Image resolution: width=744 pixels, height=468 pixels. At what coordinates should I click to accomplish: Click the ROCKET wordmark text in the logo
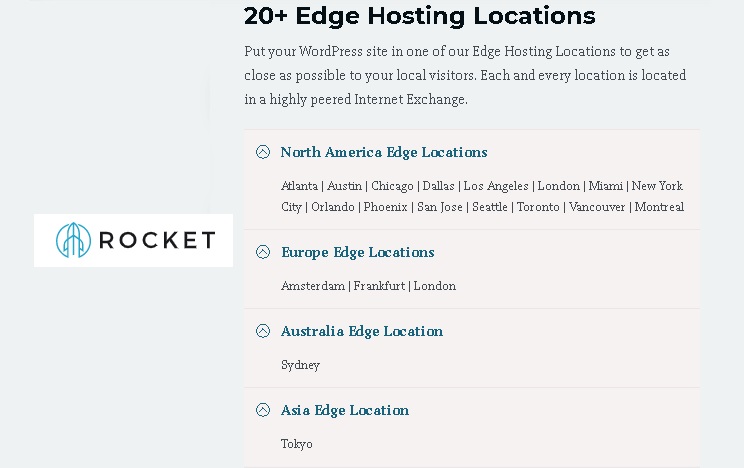coord(157,240)
